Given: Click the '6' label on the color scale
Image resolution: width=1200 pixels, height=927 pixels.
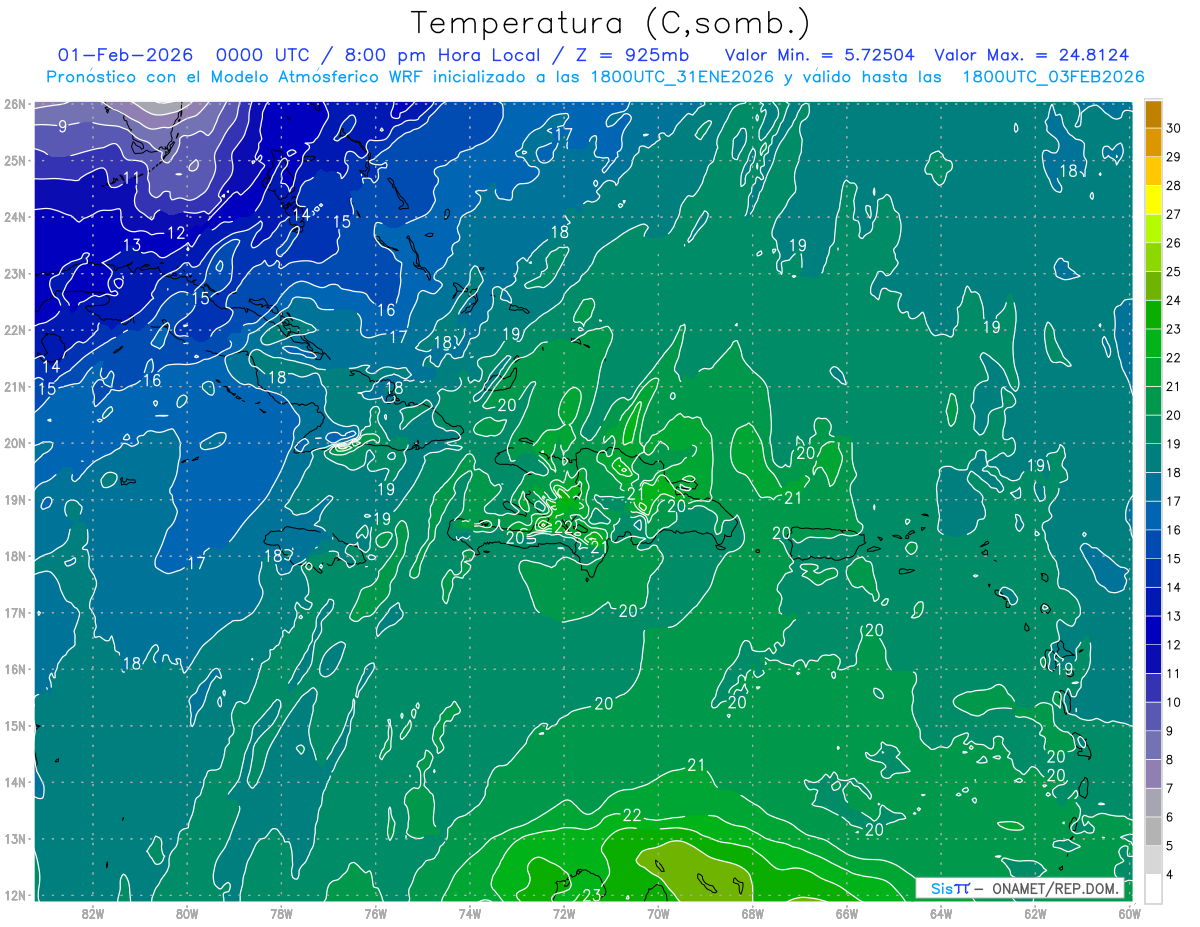Looking at the screenshot, I should coord(1171,817).
